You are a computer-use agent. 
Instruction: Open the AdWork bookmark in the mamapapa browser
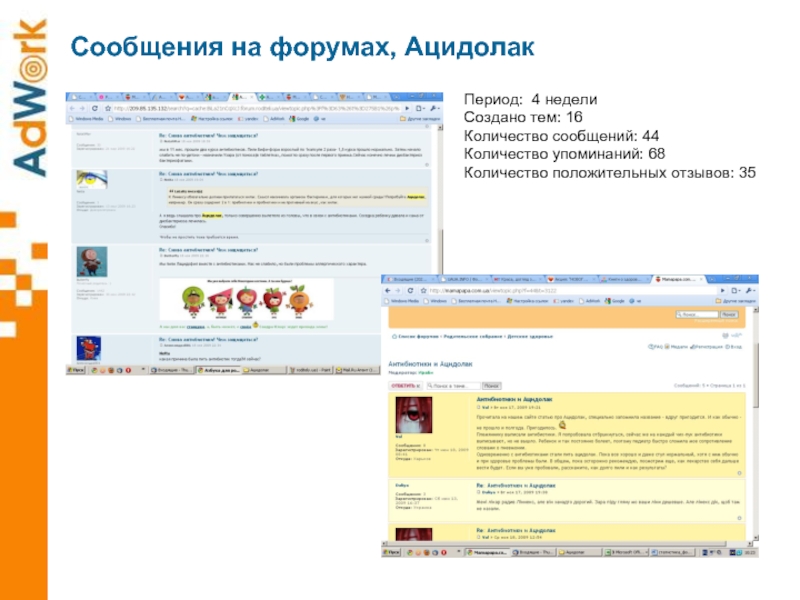[589, 301]
